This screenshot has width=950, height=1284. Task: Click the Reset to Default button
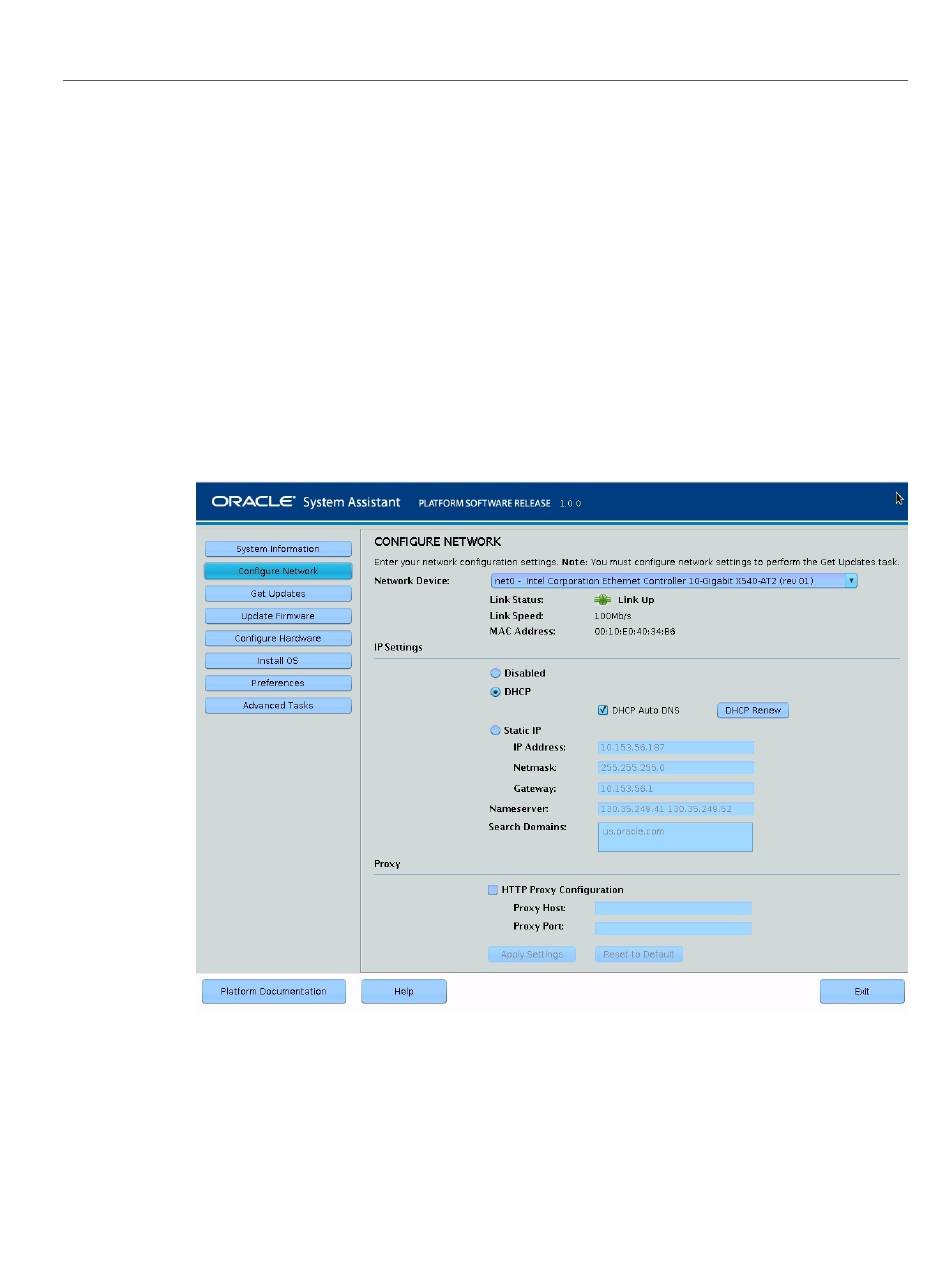click(x=639, y=954)
